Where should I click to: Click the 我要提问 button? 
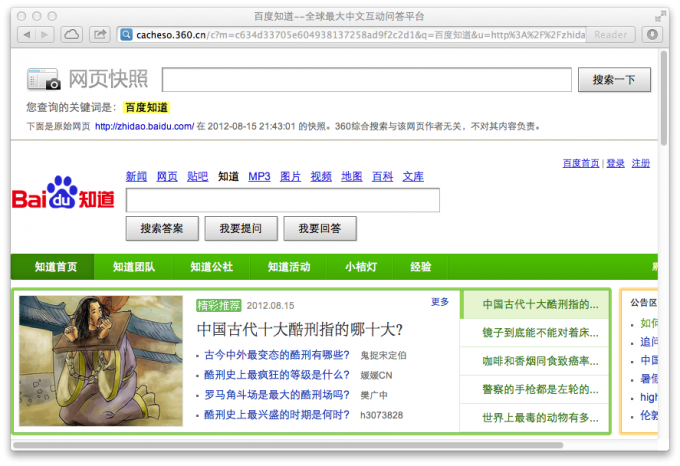tap(241, 228)
